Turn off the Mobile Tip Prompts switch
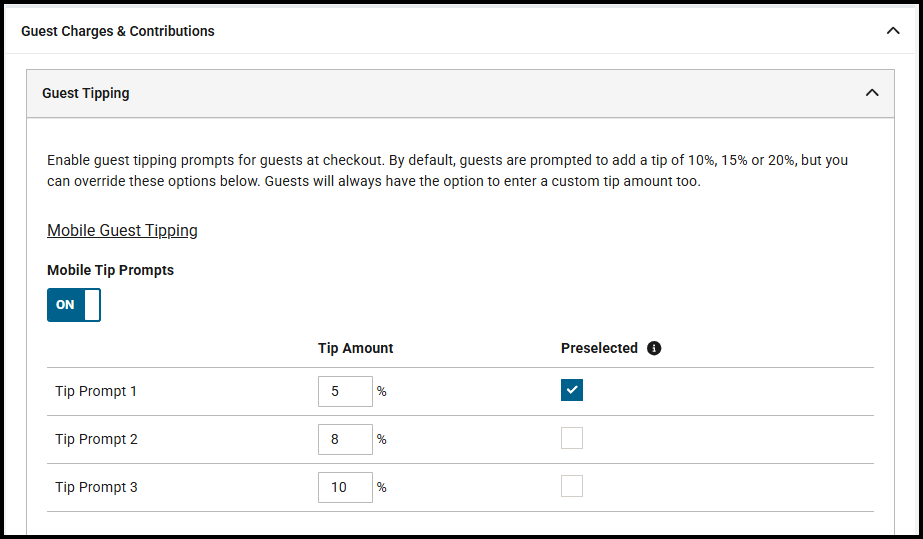This screenshot has height=539, width=923. click(x=74, y=305)
